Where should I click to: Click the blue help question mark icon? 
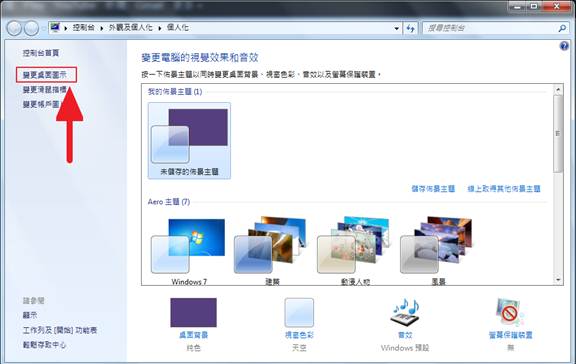pyautogui.click(x=564, y=46)
